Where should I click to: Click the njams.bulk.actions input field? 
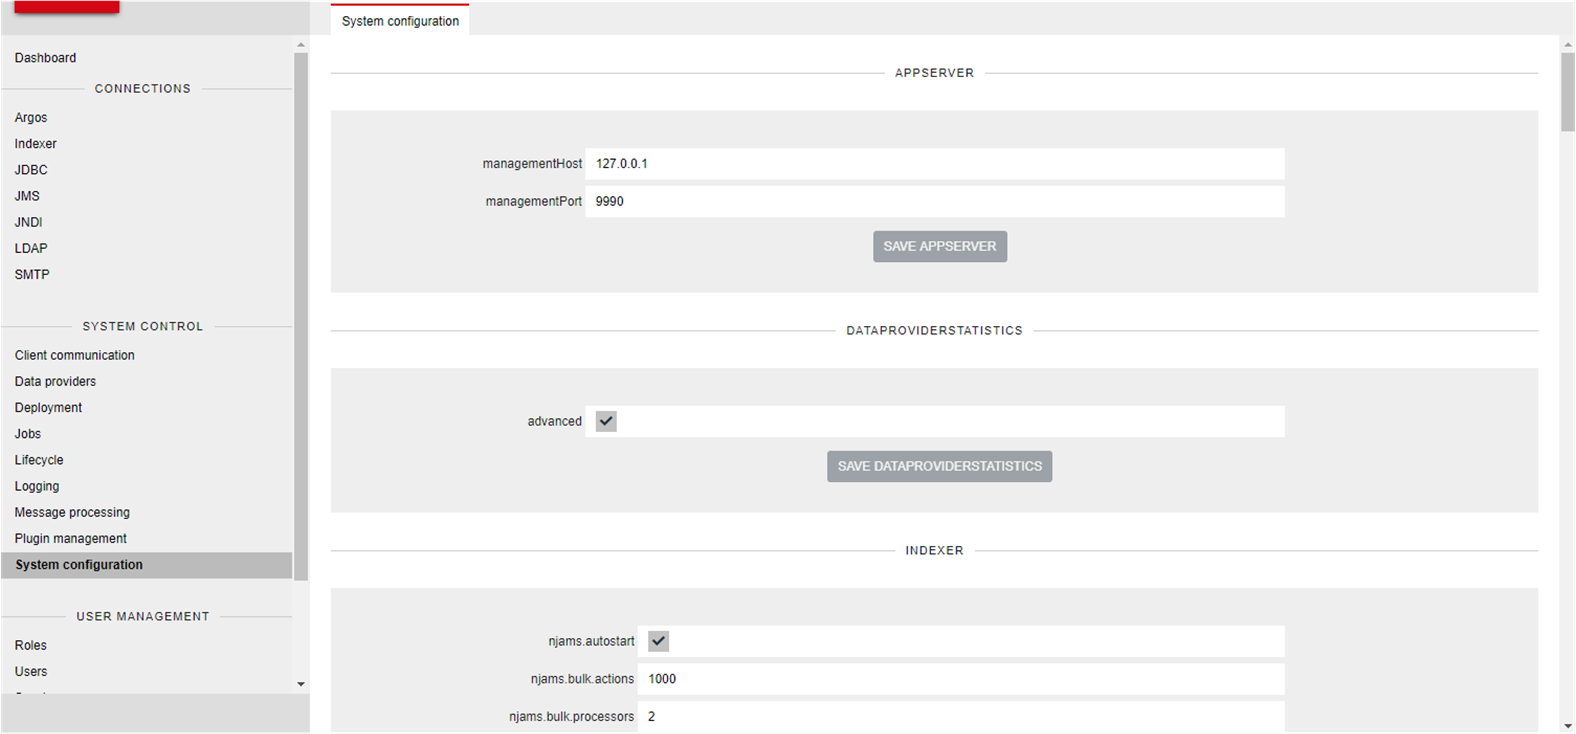961,679
